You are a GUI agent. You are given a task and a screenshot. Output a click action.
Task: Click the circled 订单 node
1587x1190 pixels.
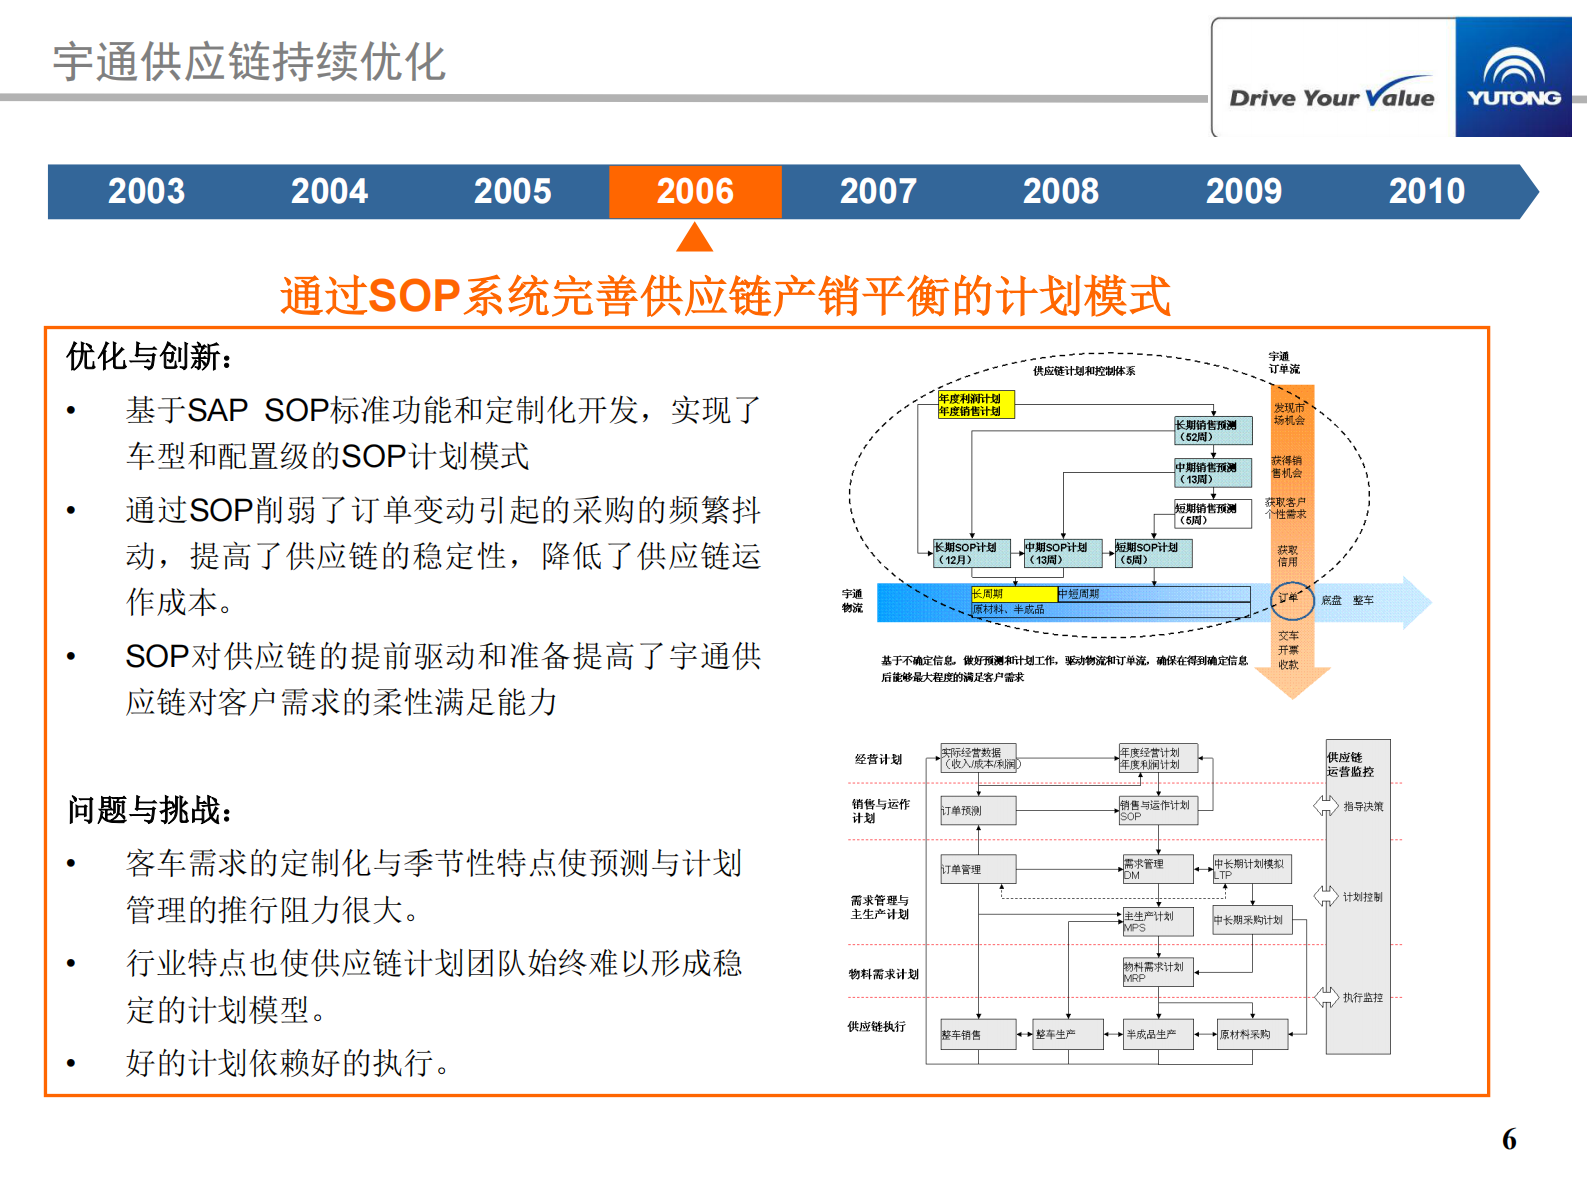[1290, 598]
